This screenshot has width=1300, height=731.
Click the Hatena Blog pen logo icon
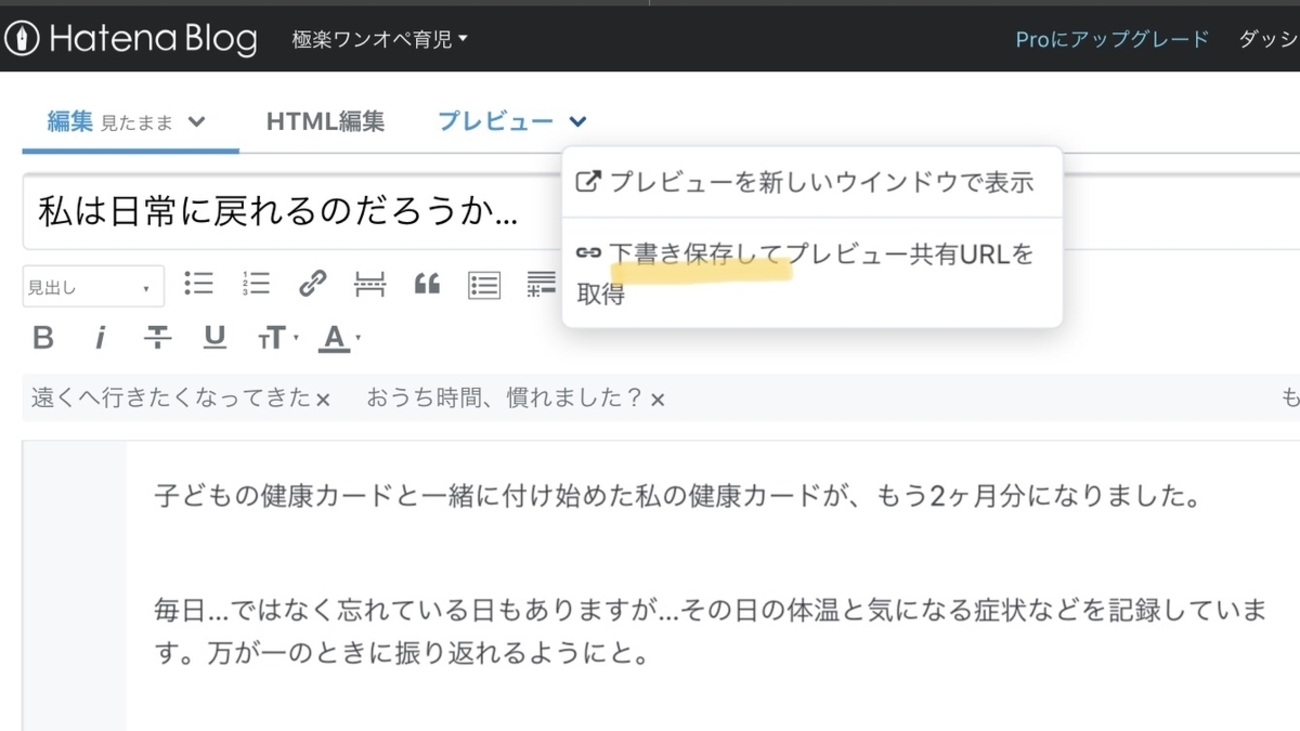tap(21, 39)
